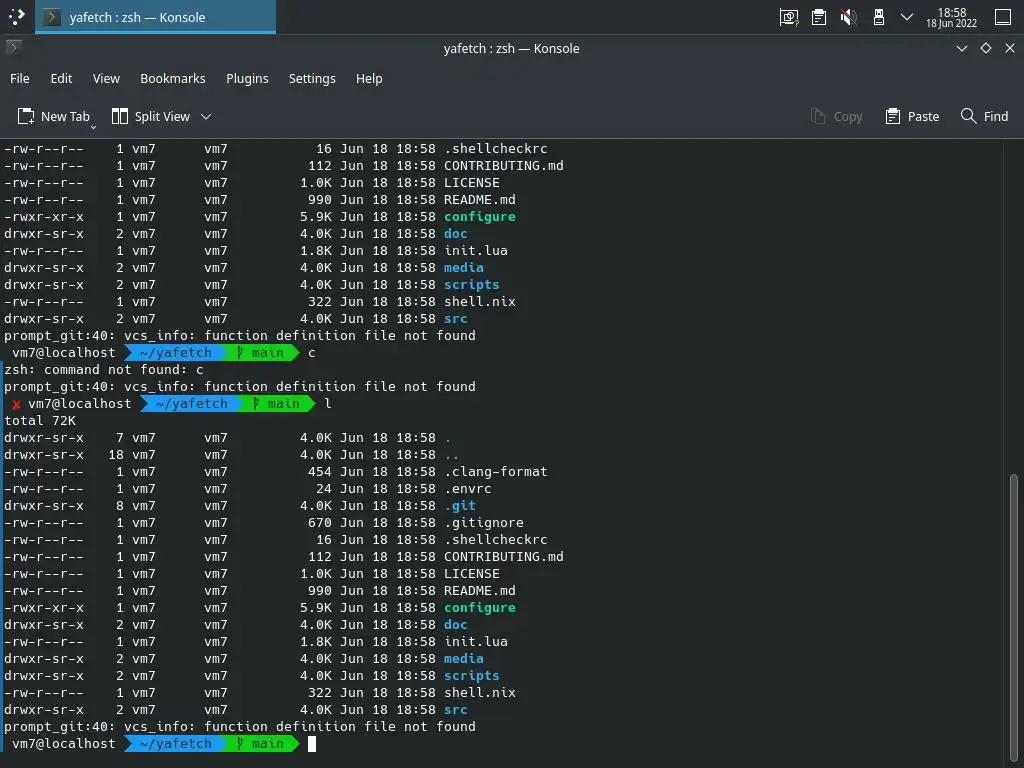Click the lower 'README.md' filename
This screenshot has height=768, width=1024.
[479, 590]
